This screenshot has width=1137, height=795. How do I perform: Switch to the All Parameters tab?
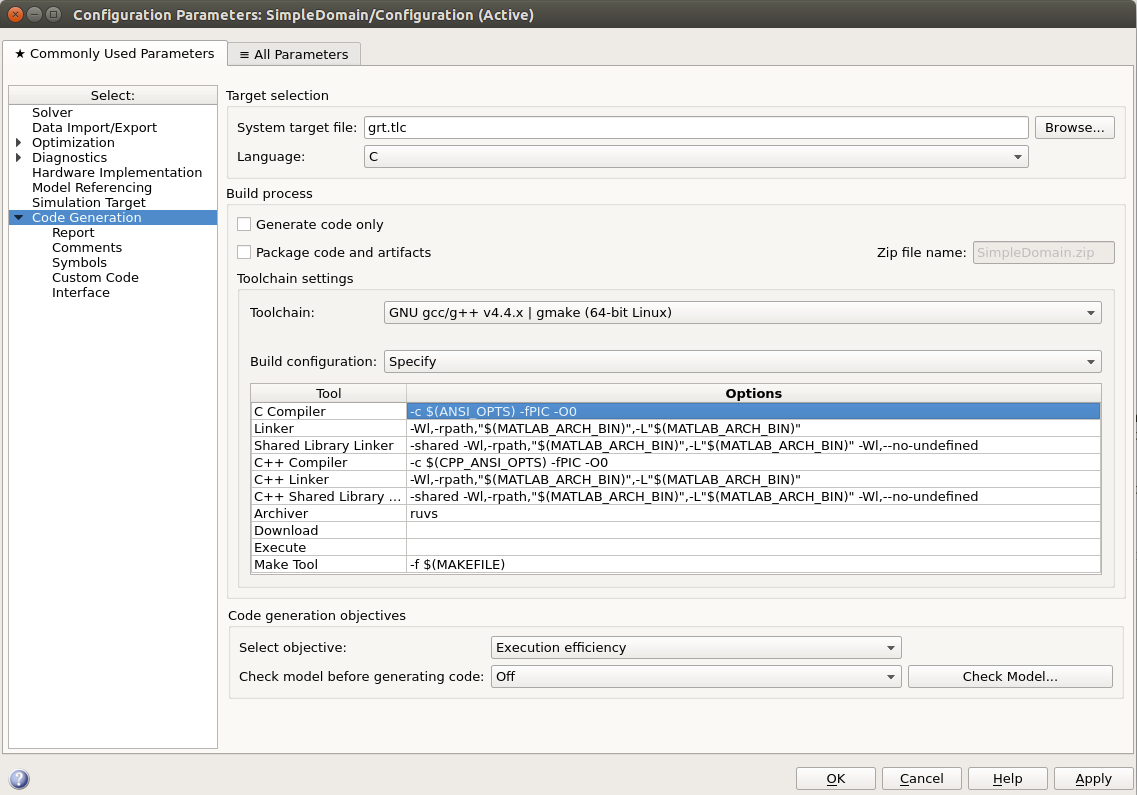click(x=293, y=54)
